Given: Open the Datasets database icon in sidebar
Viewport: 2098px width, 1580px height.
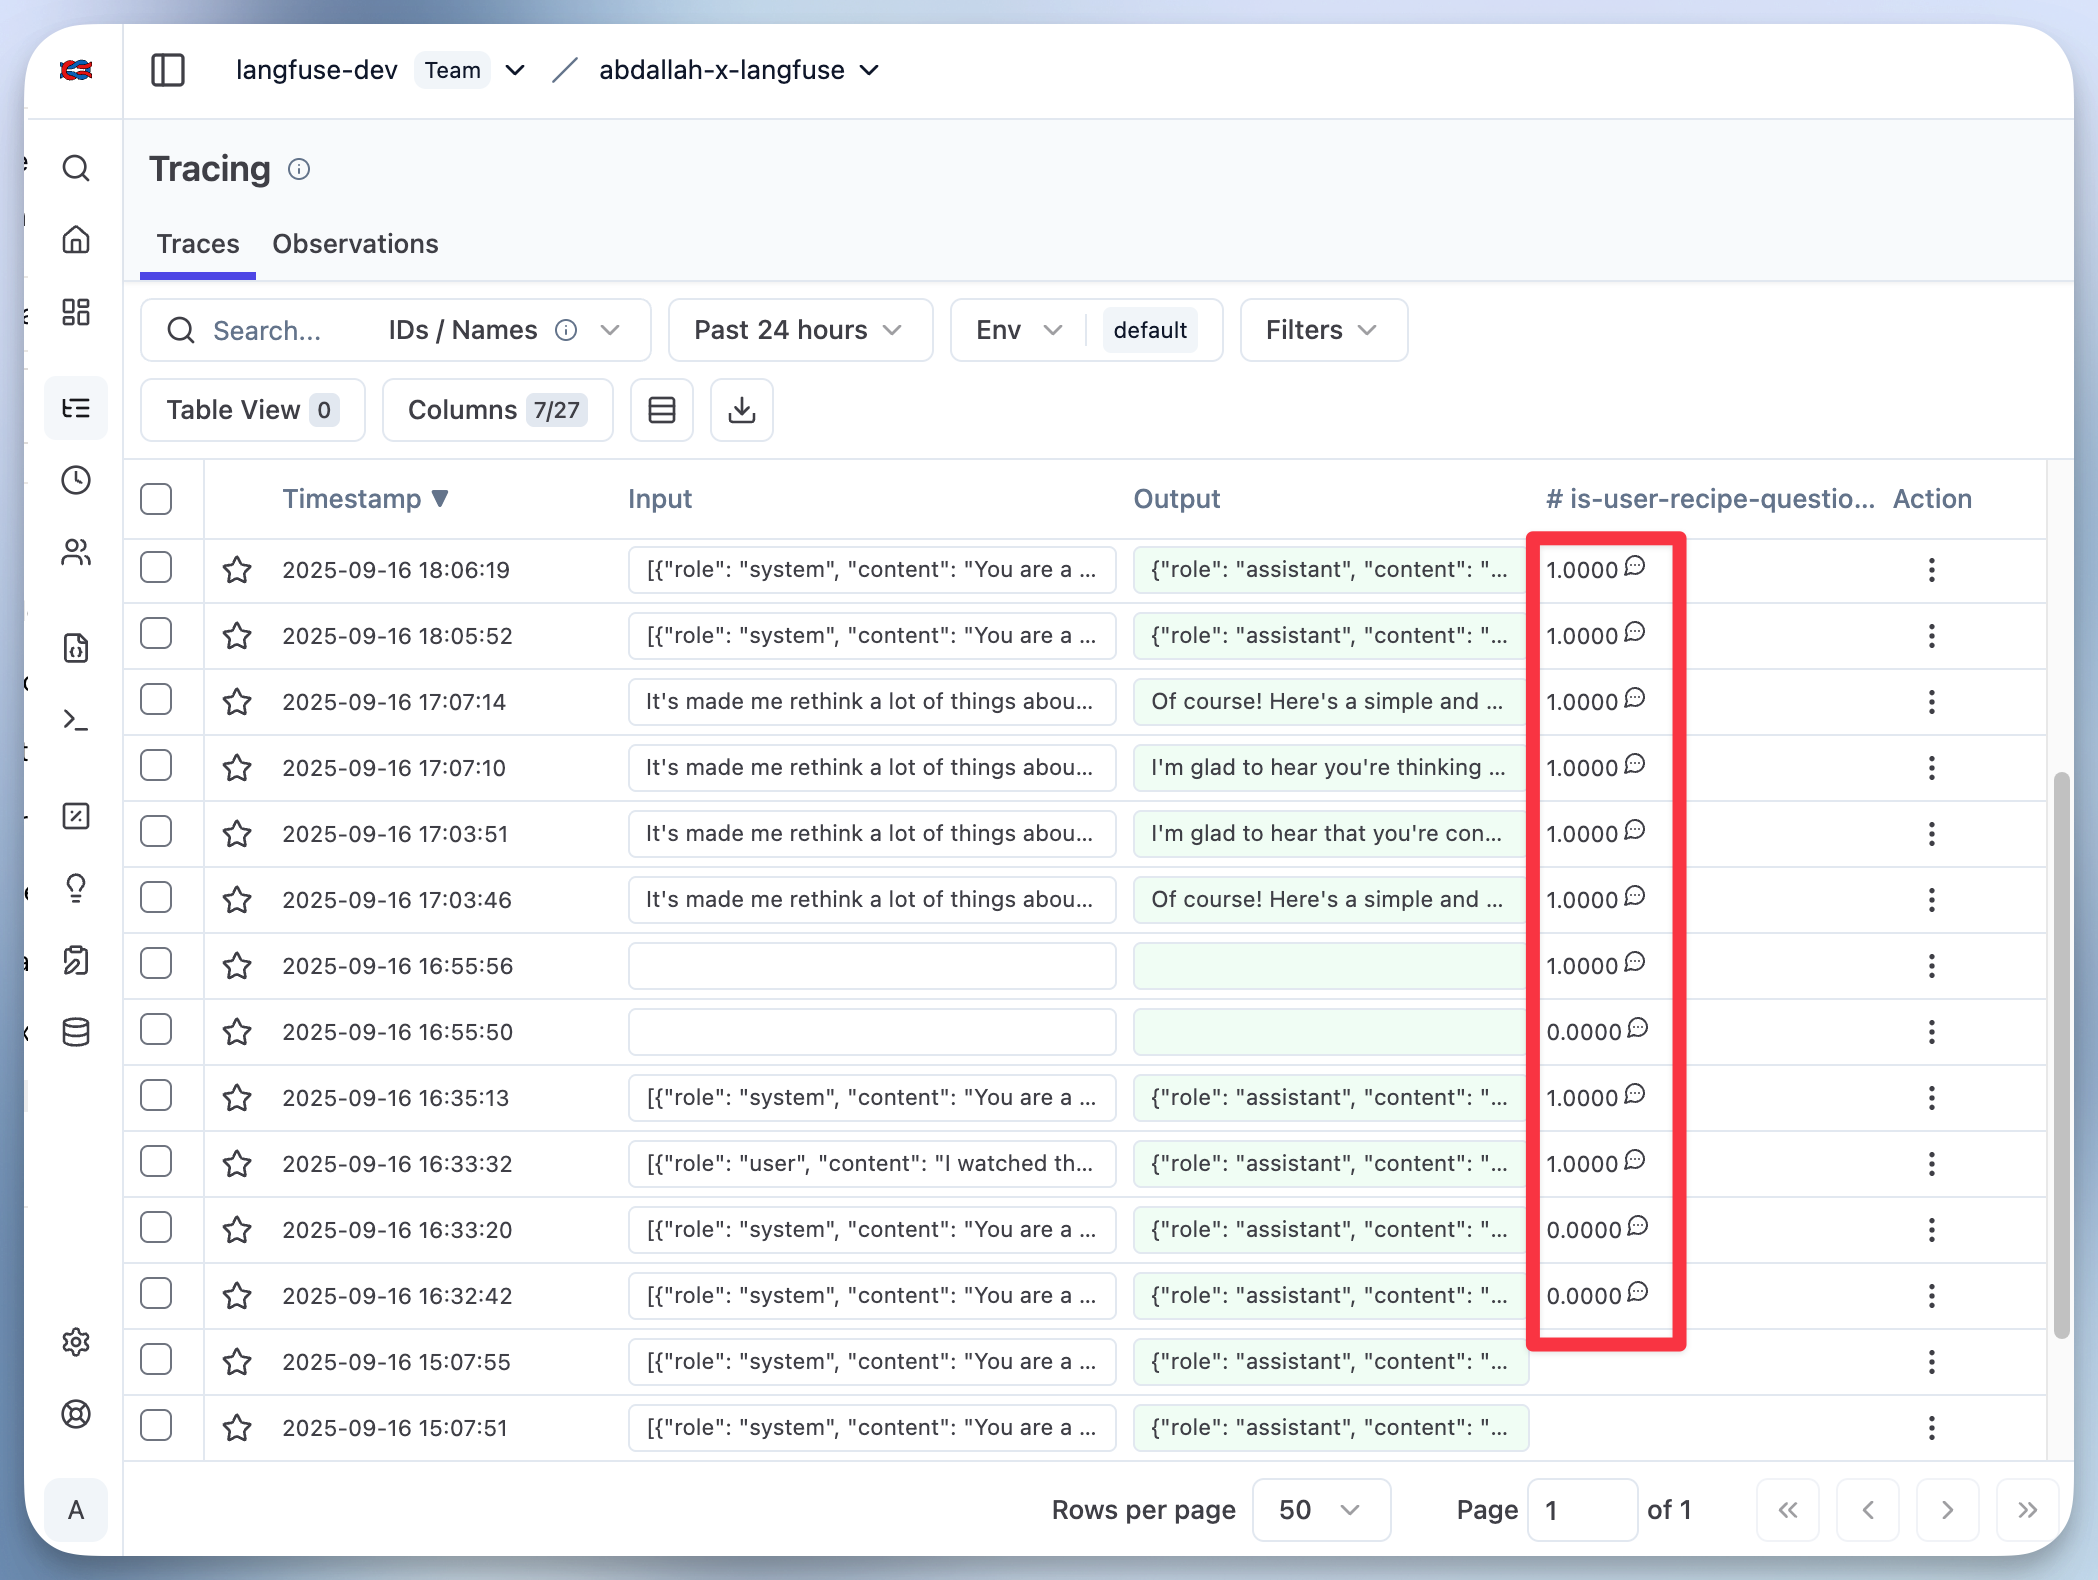Looking at the screenshot, I should (x=76, y=1032).
